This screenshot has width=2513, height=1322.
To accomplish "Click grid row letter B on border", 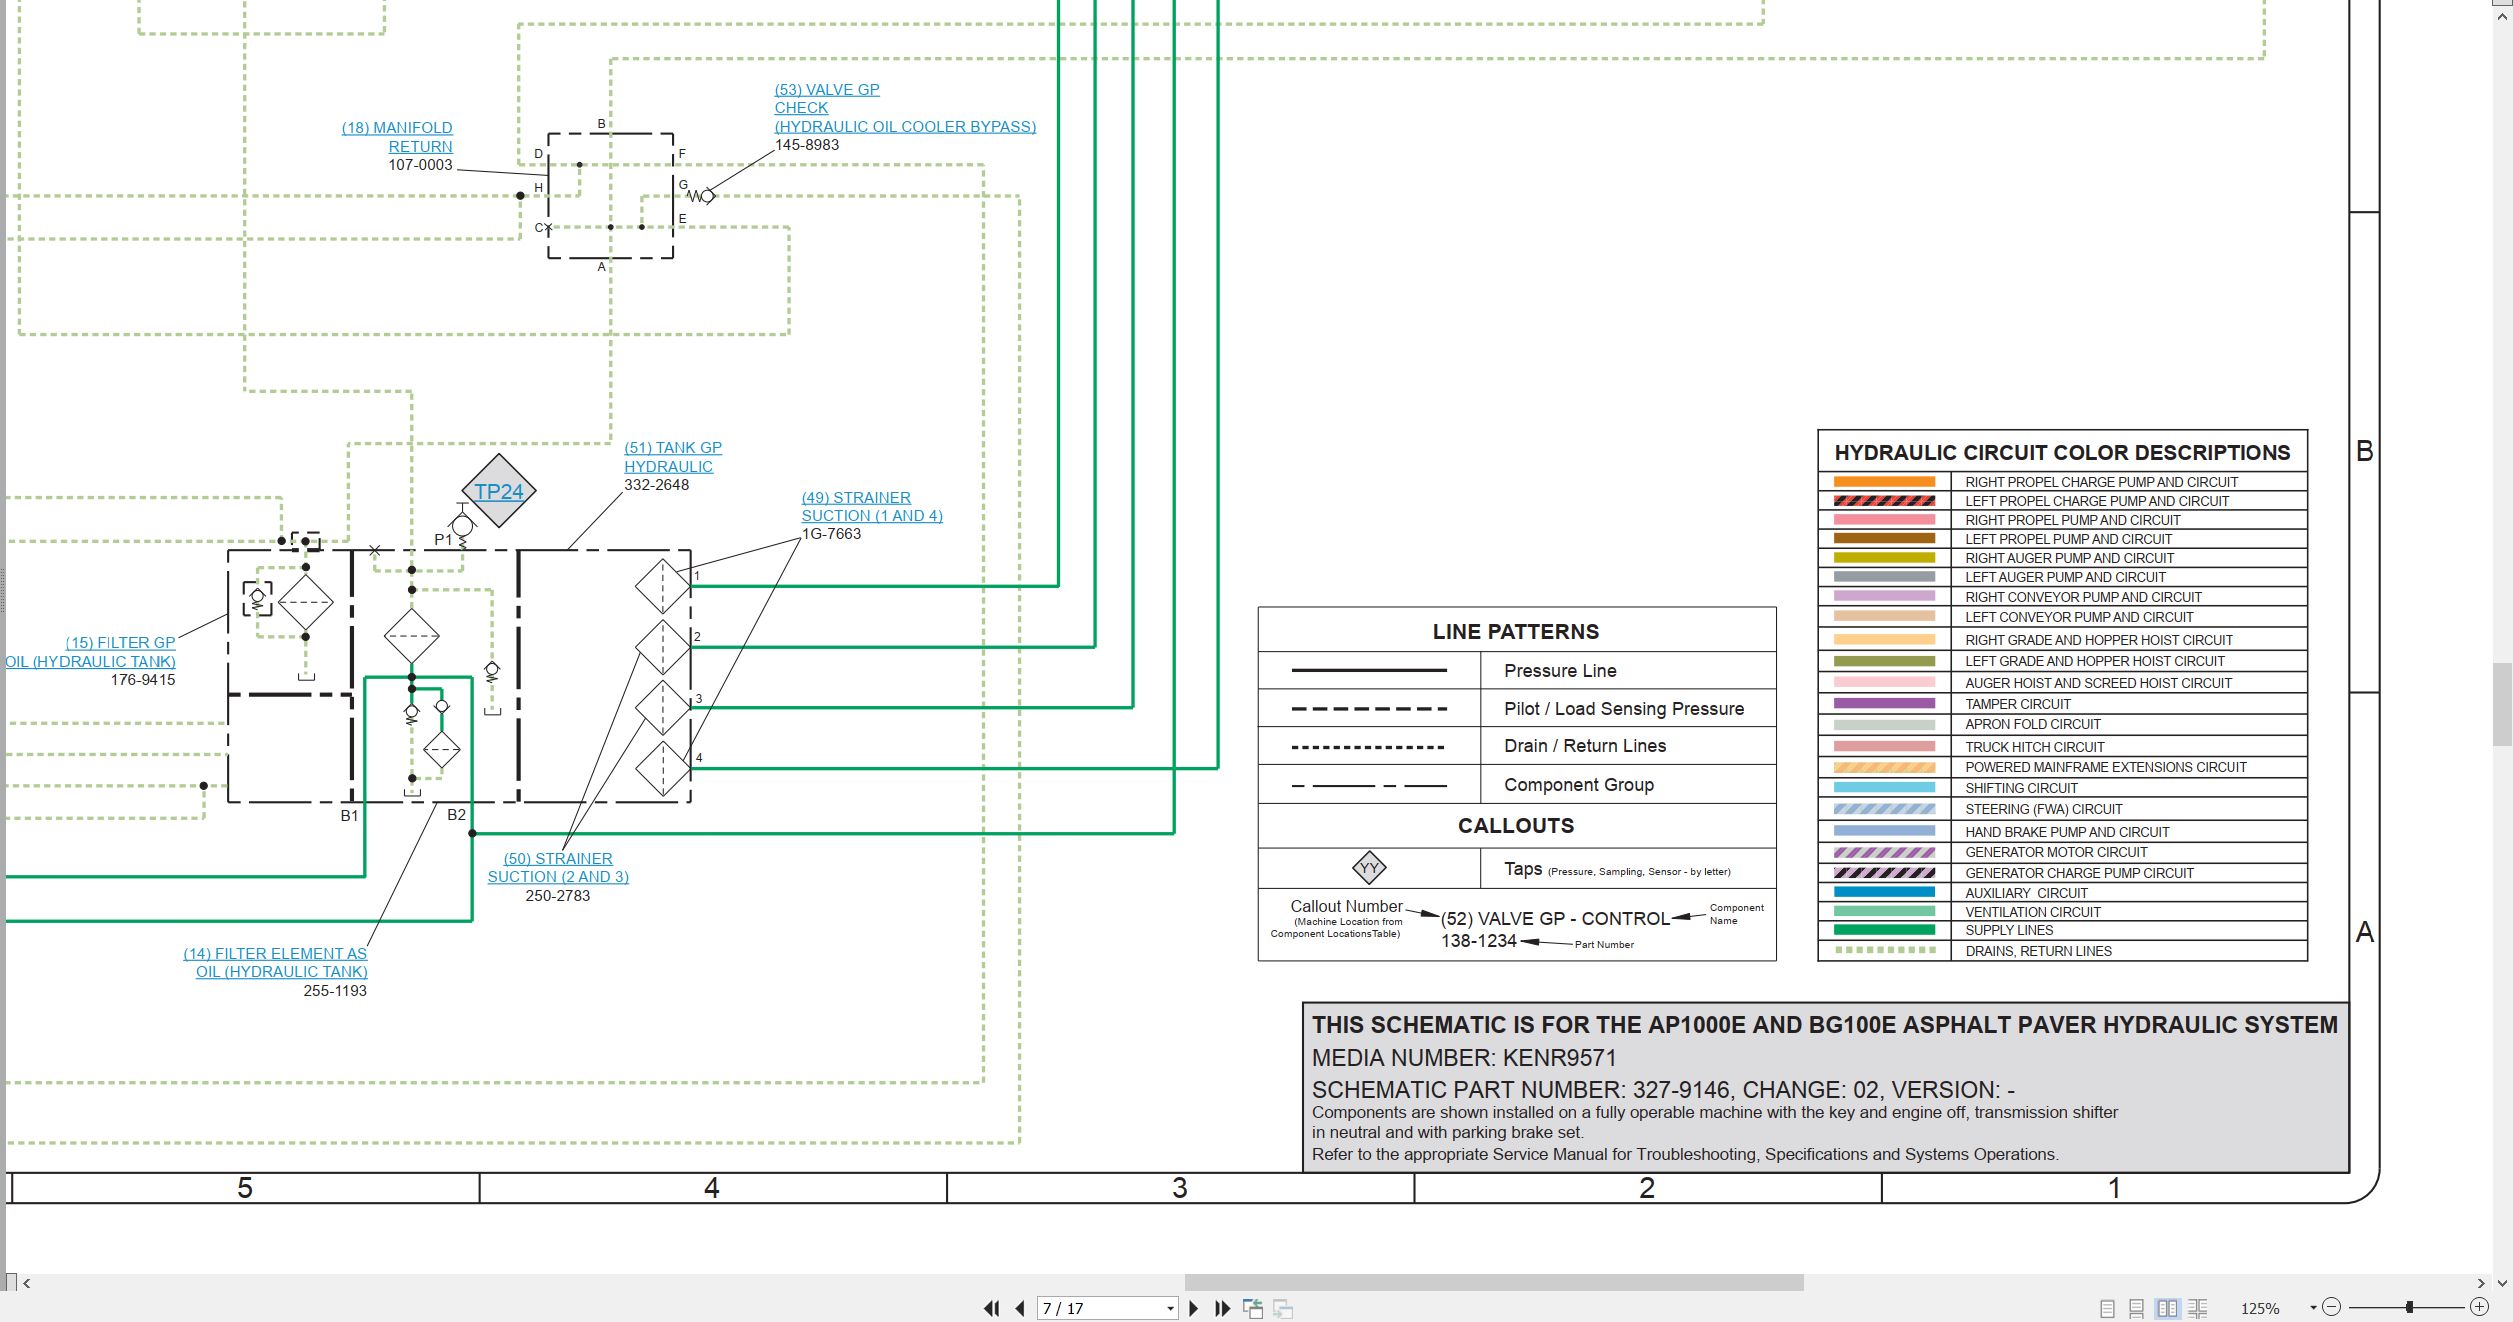I will [x=2364, y=451].
